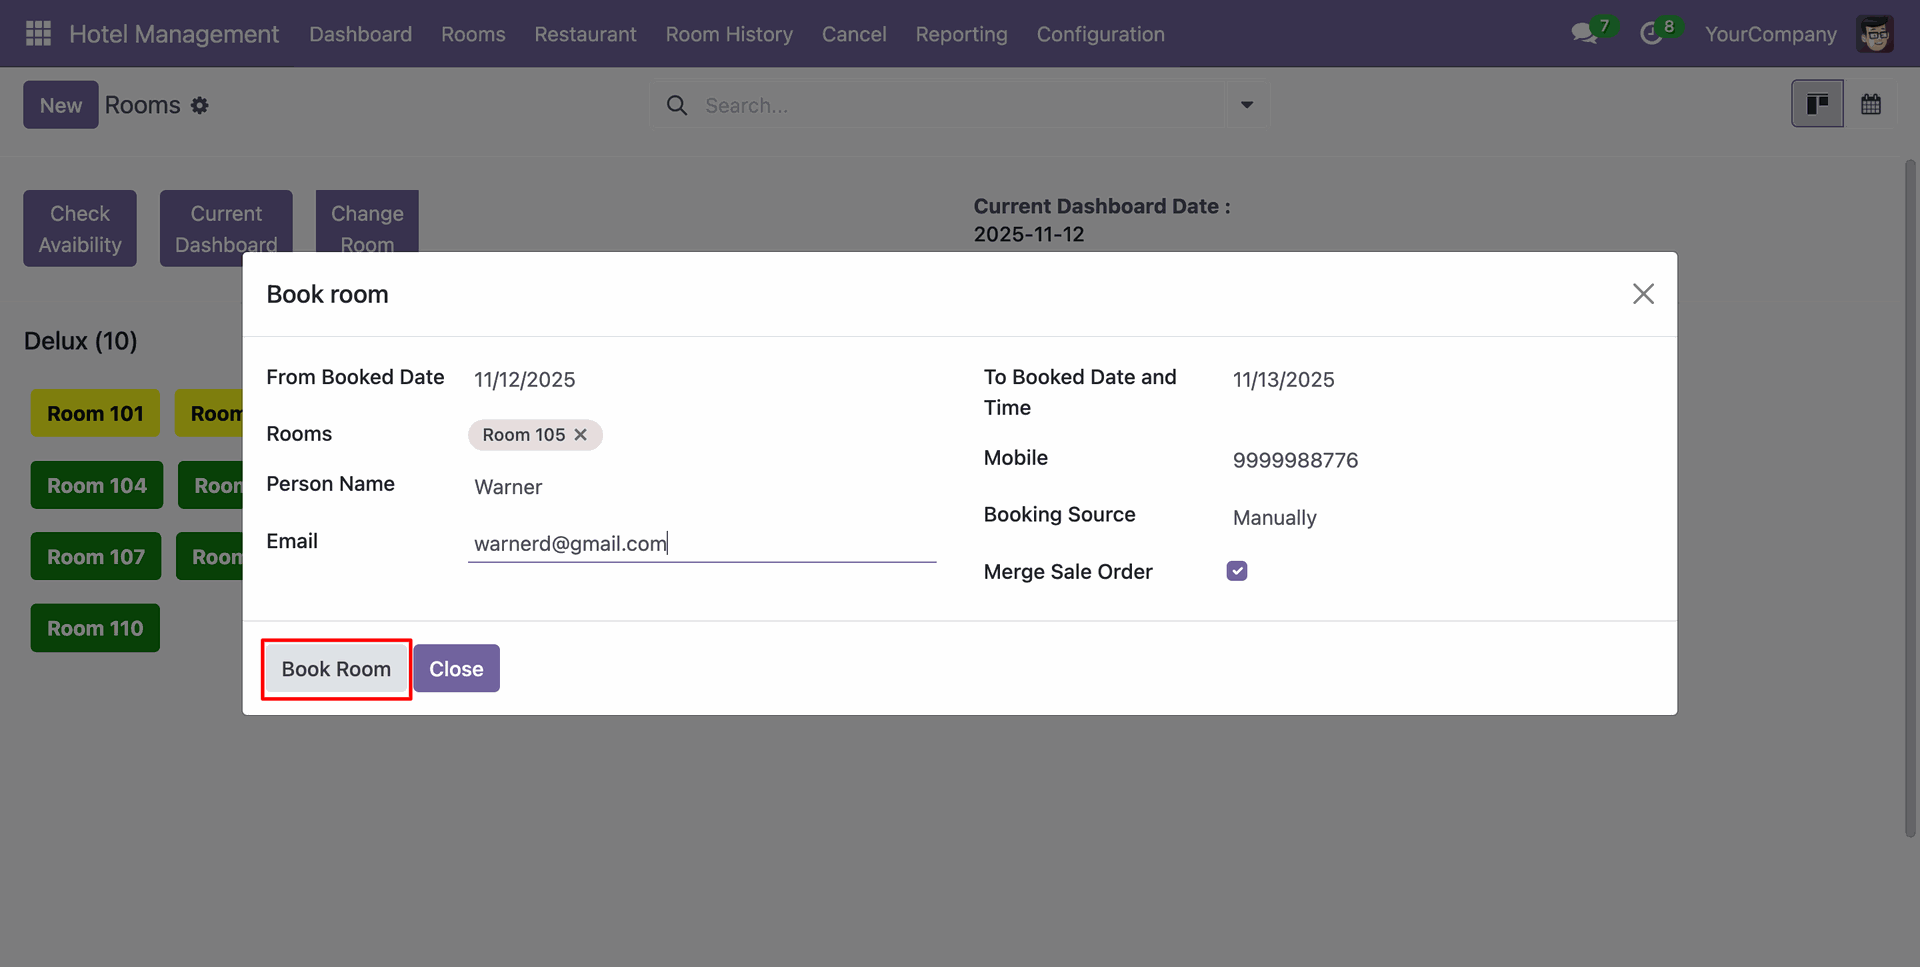
Task: Click the Book Room button
Action: pos(336,669)
